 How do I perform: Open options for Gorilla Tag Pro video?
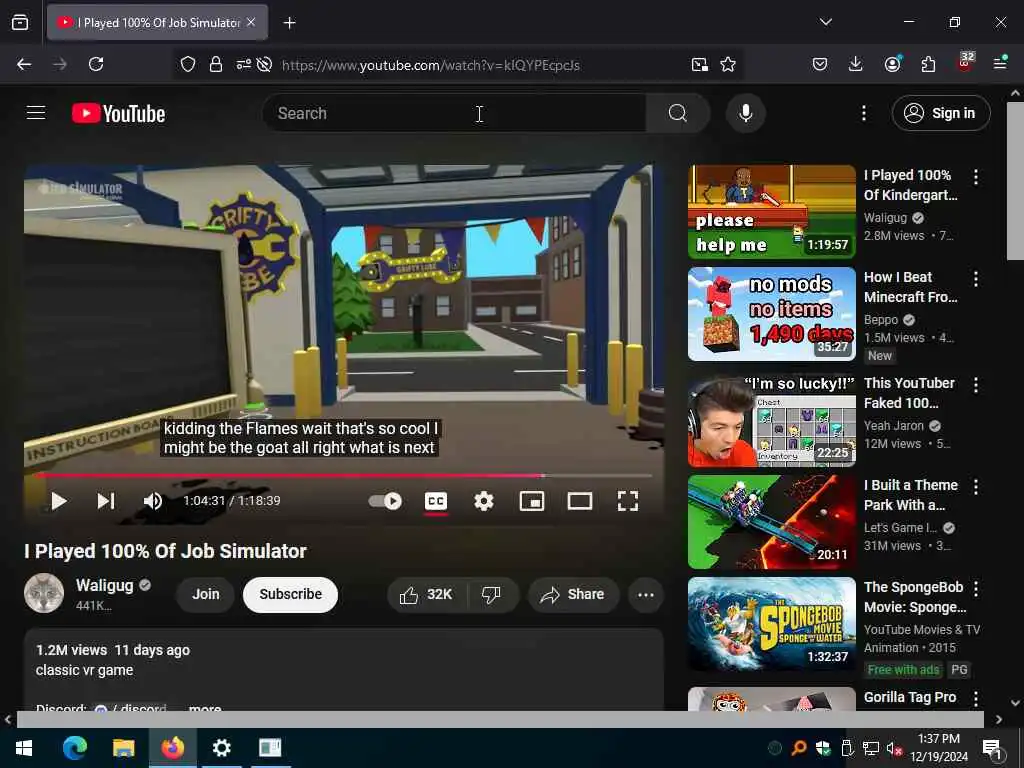976,699
